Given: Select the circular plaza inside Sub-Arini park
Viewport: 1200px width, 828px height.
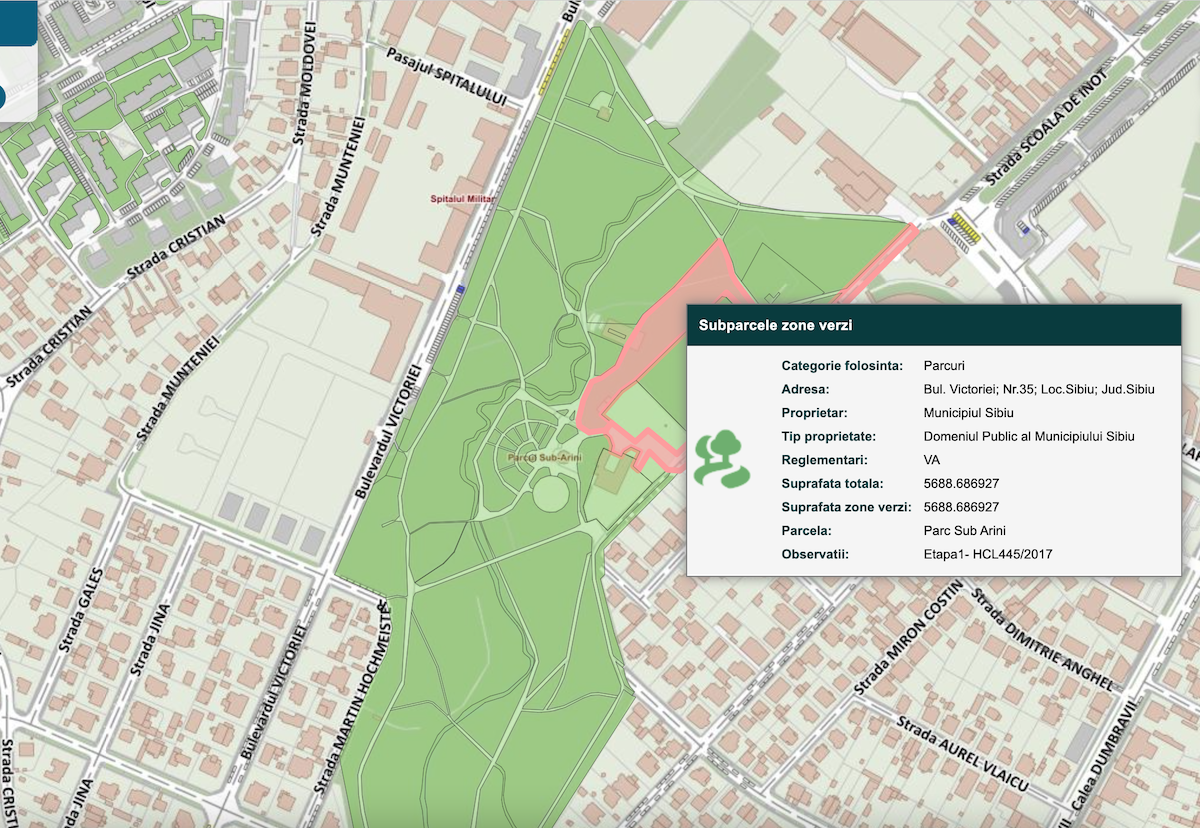Looking at the screenshot, I should (x=551, y=493).
